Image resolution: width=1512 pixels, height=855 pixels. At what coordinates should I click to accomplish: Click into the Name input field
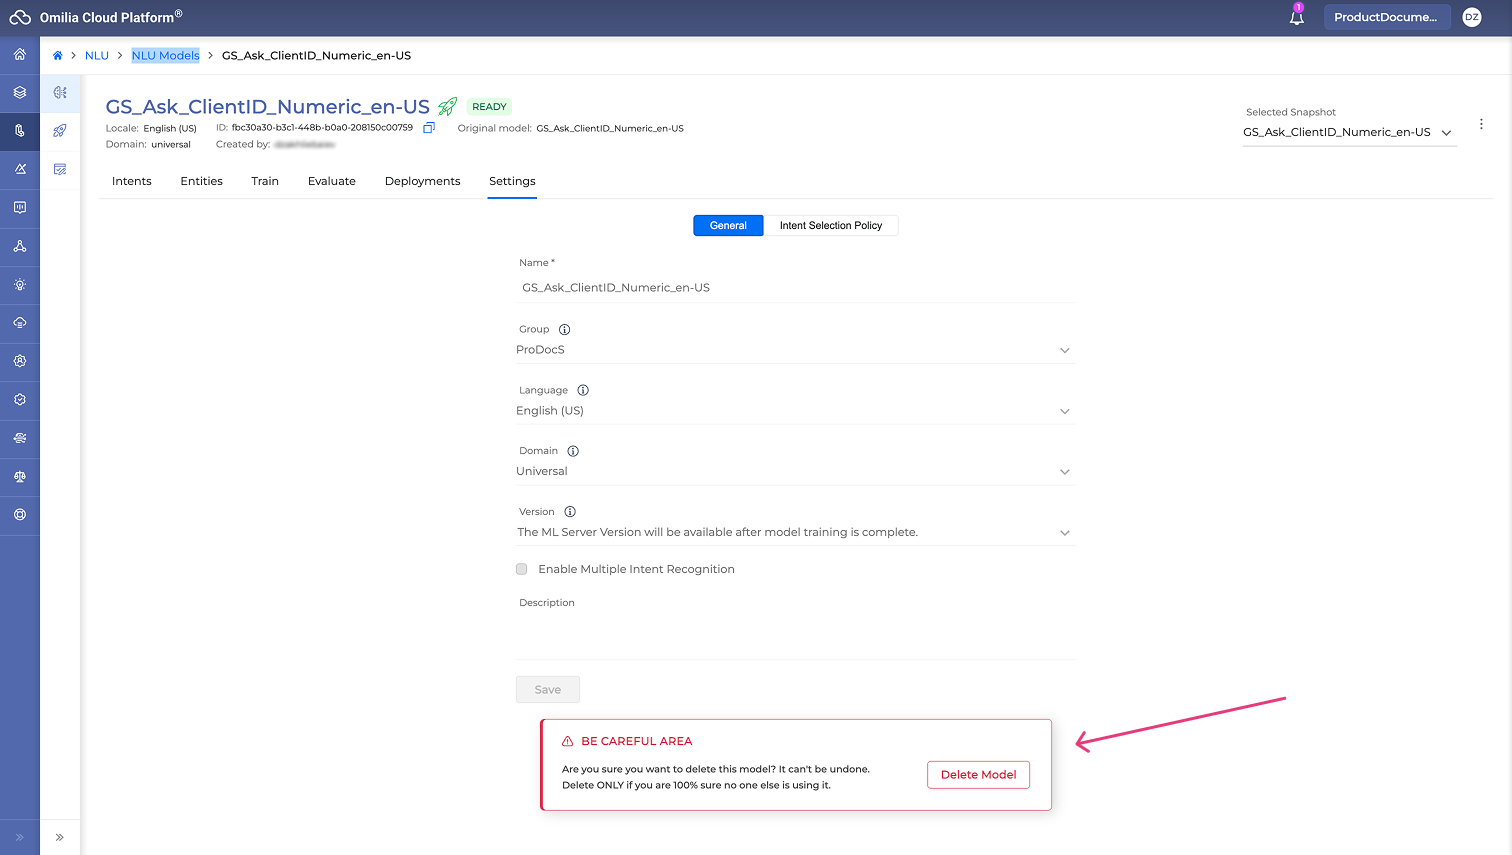pyautogui.click(x=795, y=288)
